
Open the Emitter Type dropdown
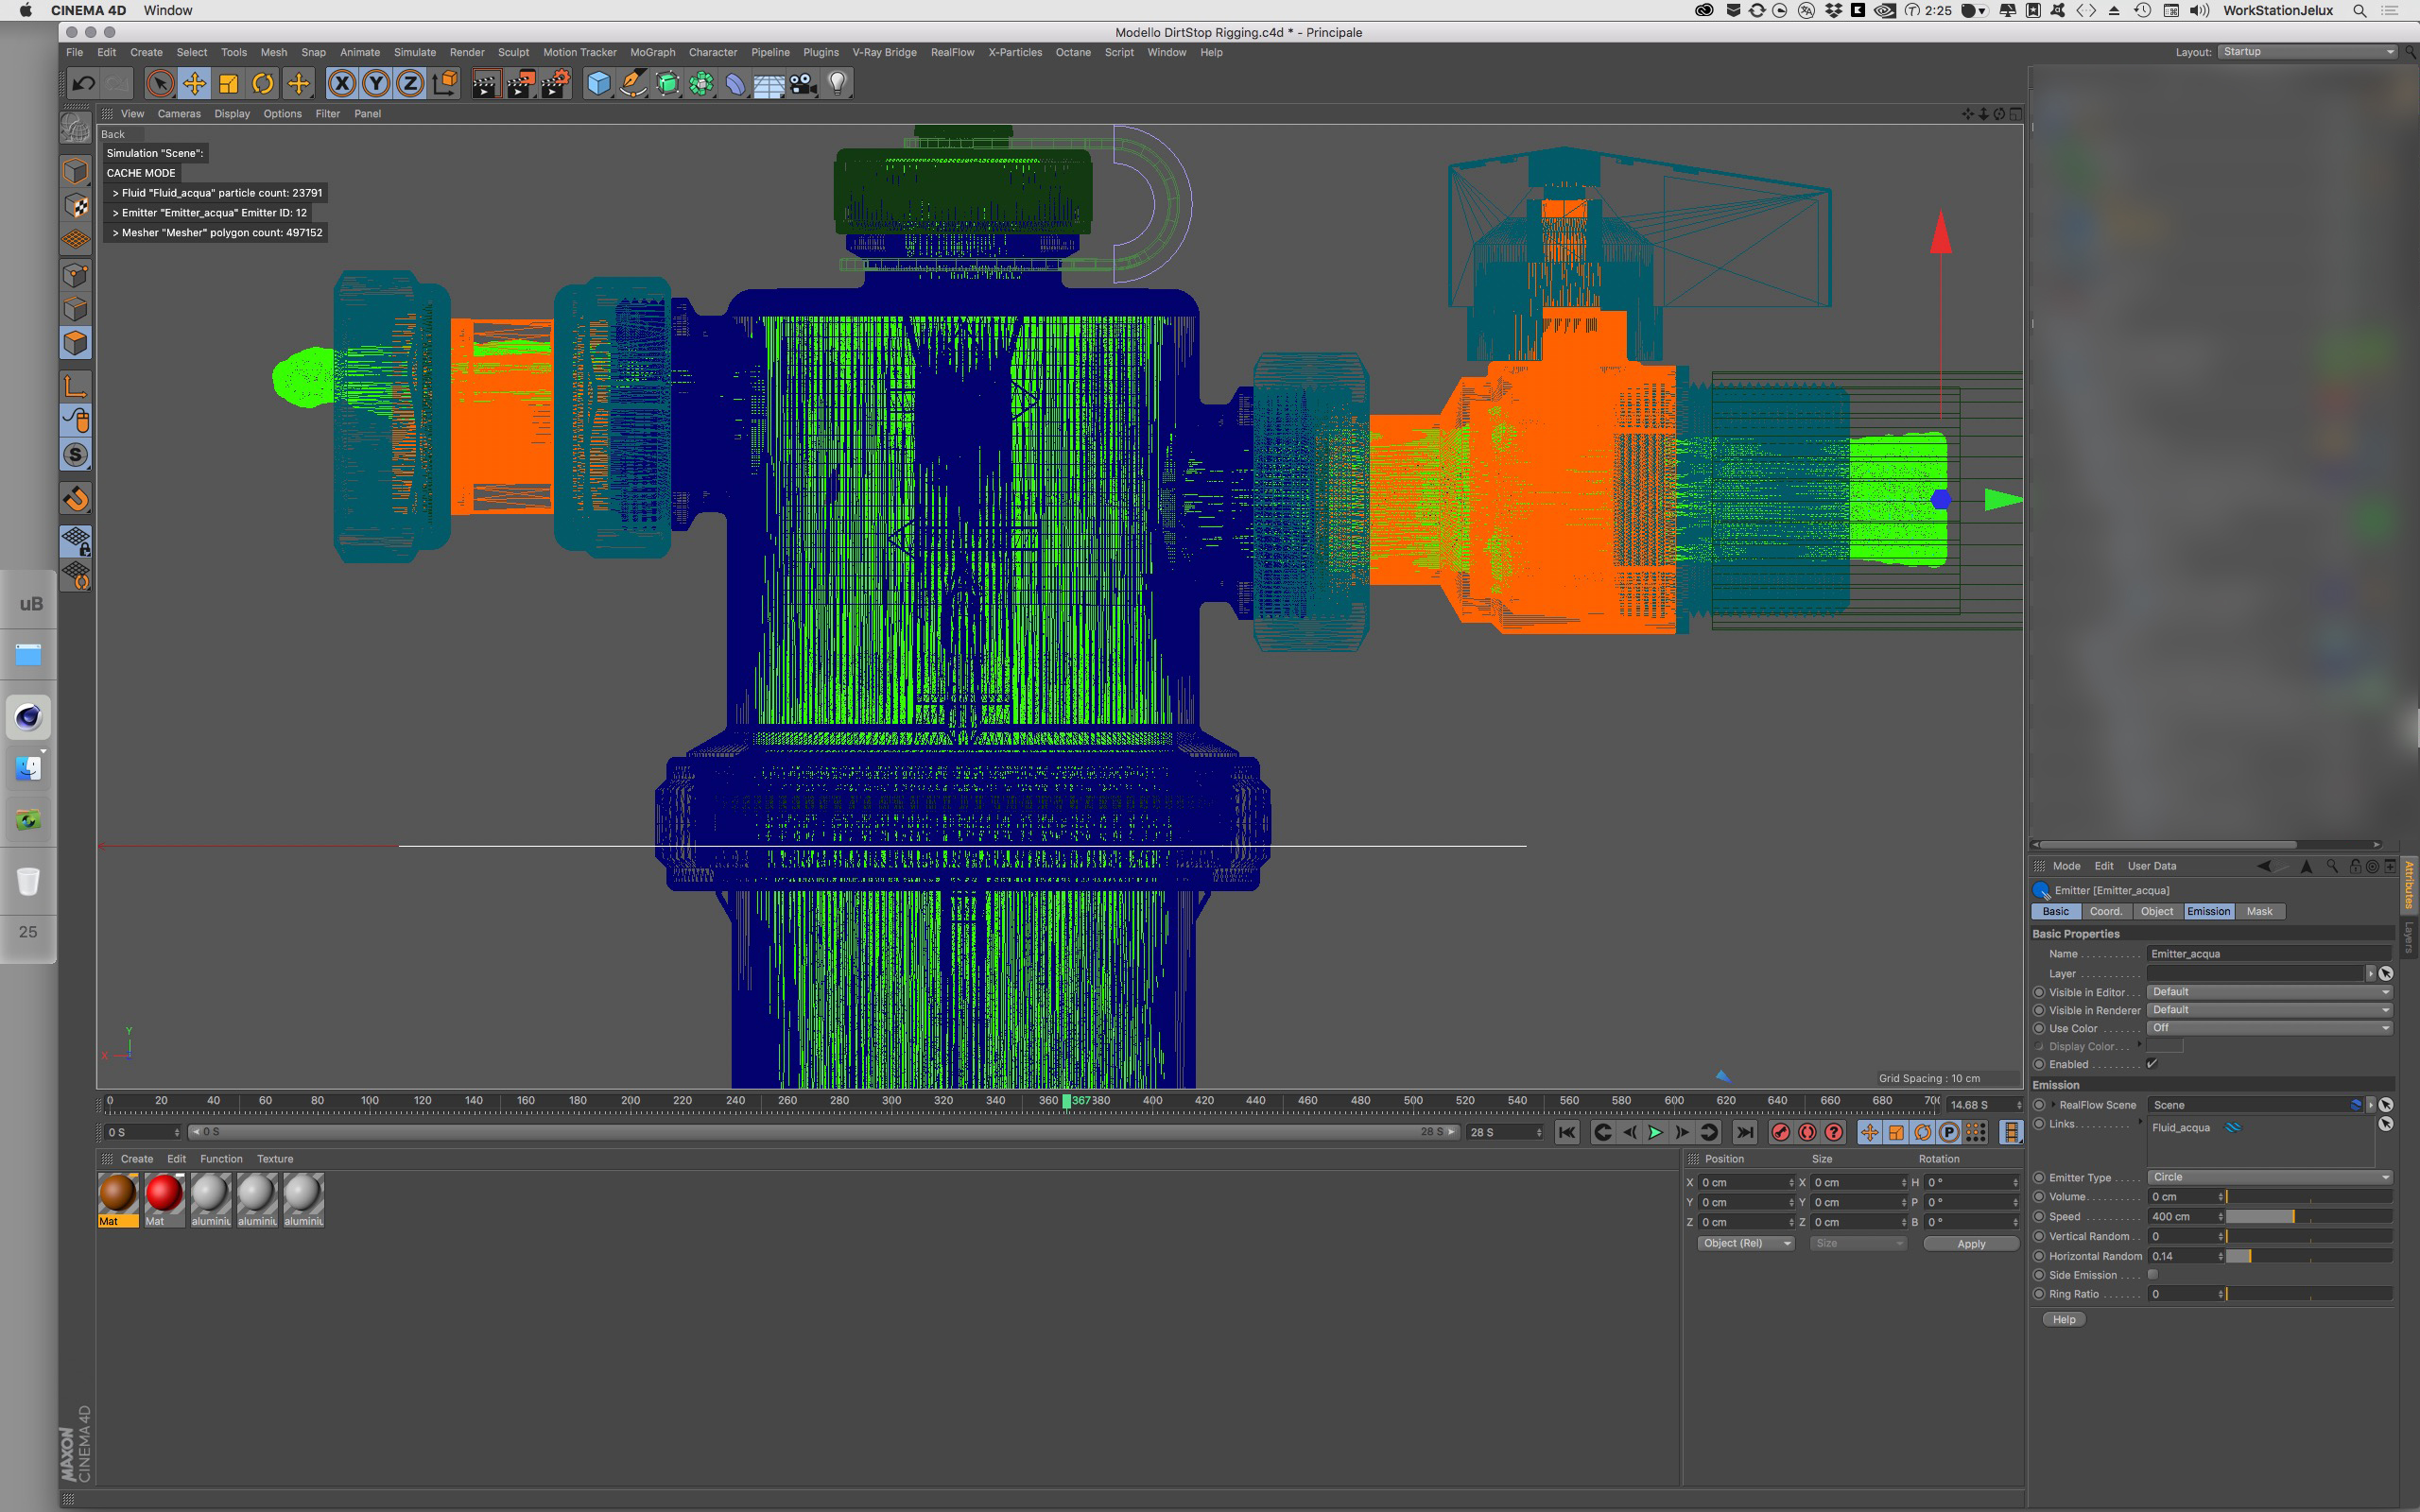(x=2269, y=1177)
